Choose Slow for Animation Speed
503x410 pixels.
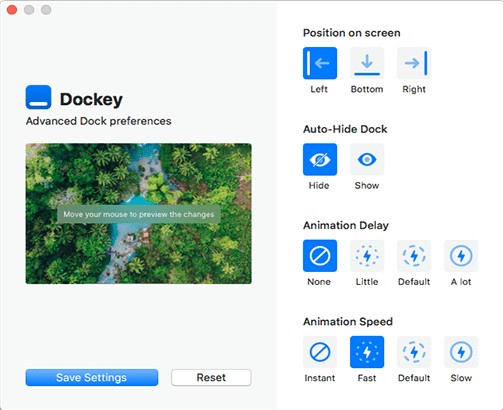461,352
